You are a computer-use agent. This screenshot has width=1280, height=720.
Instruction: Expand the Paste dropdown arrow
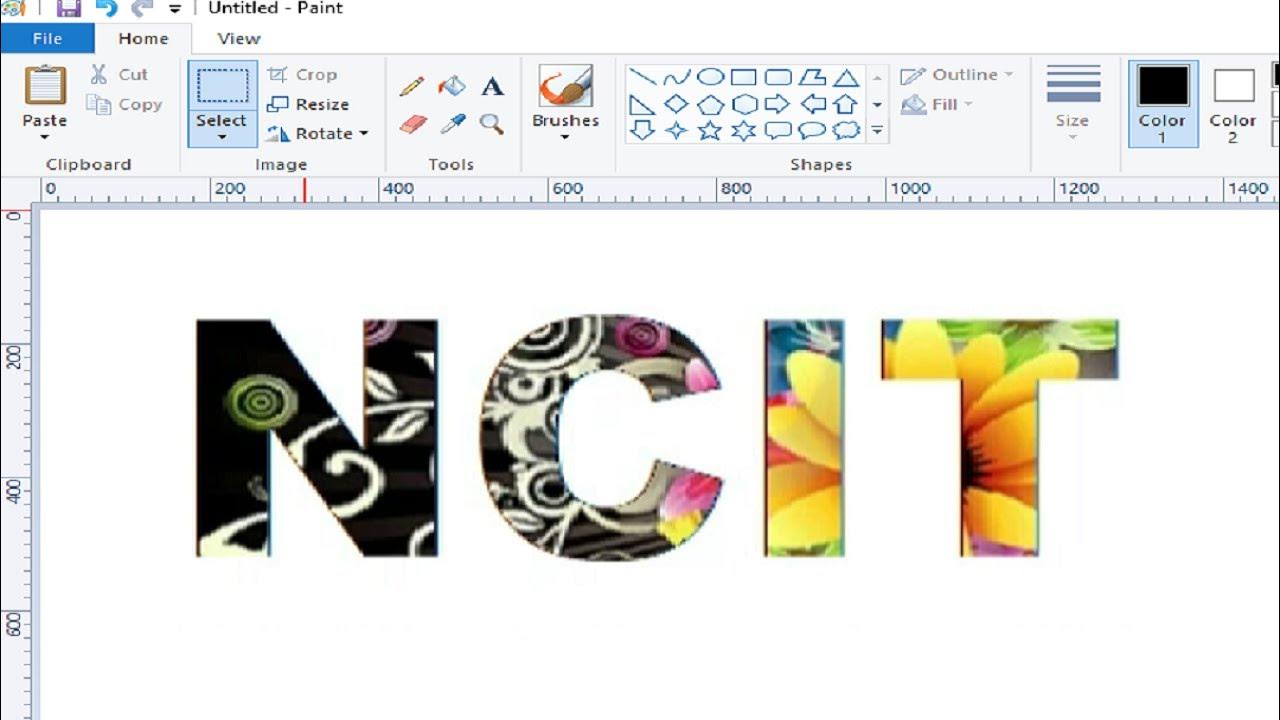pos(45,137)
